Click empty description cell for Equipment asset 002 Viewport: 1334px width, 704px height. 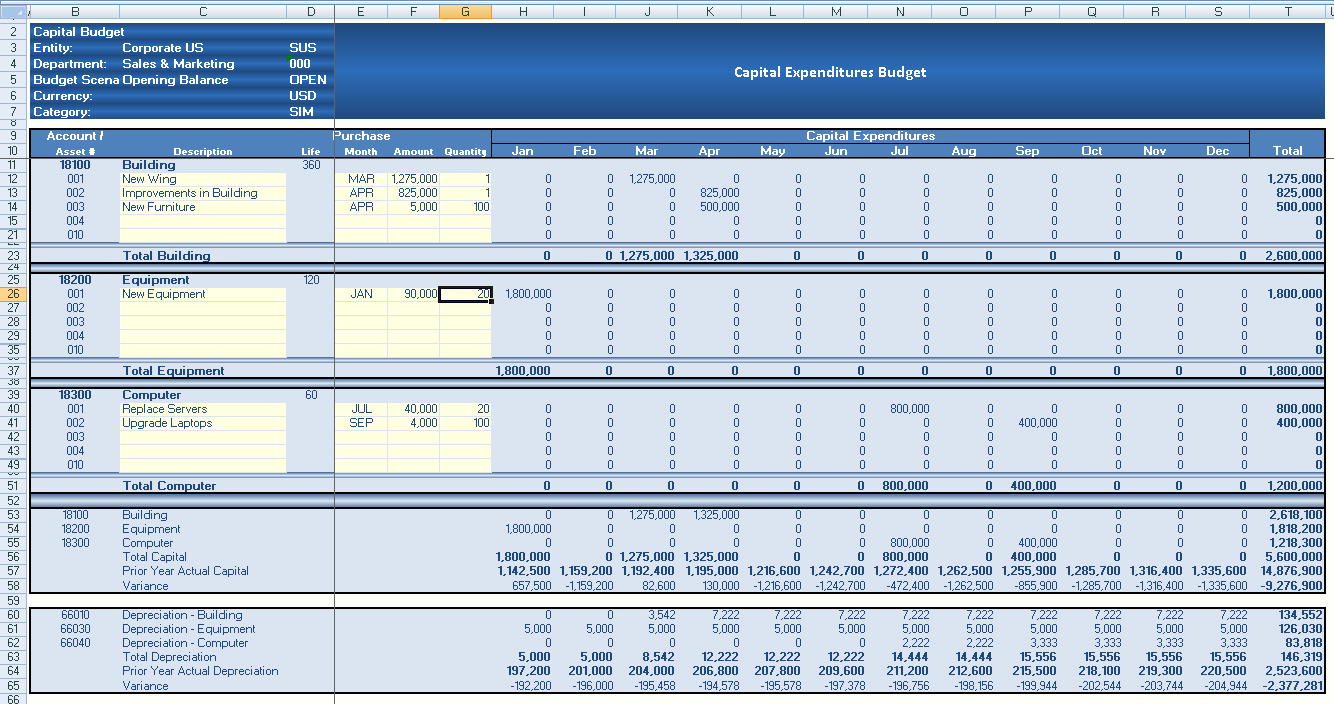(x=202, y=308)
